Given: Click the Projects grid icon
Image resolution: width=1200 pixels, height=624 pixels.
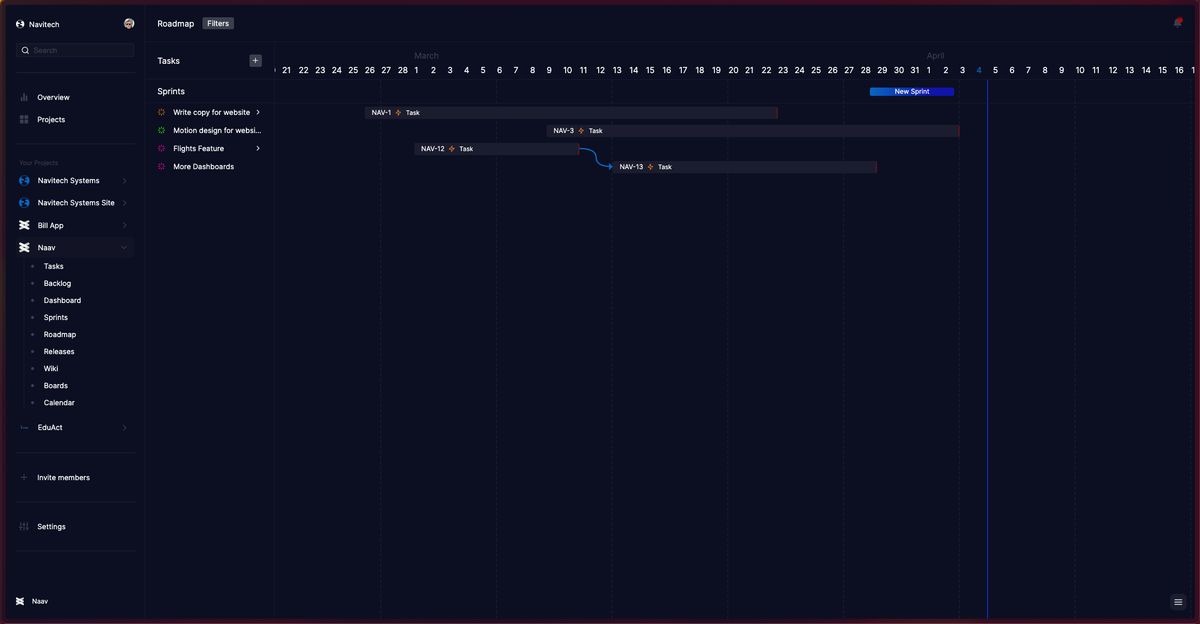Looking at the screenshot, I should coord(24,120).
